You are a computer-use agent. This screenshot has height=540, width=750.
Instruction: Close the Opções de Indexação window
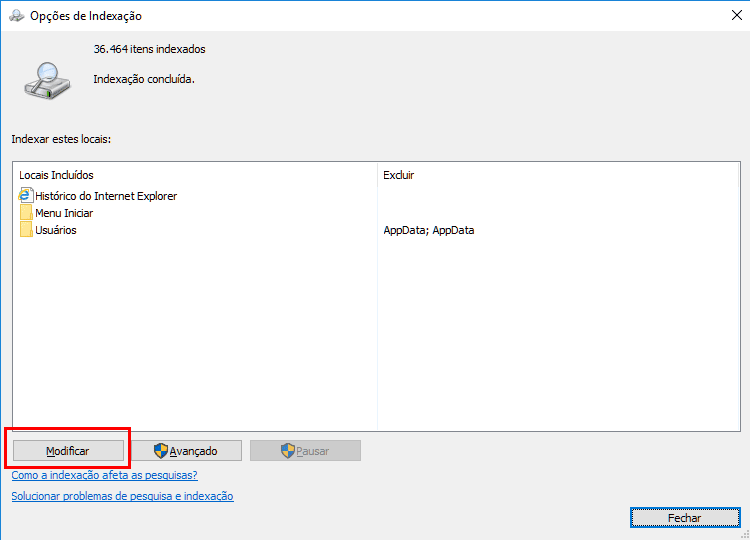pos(737,15)
